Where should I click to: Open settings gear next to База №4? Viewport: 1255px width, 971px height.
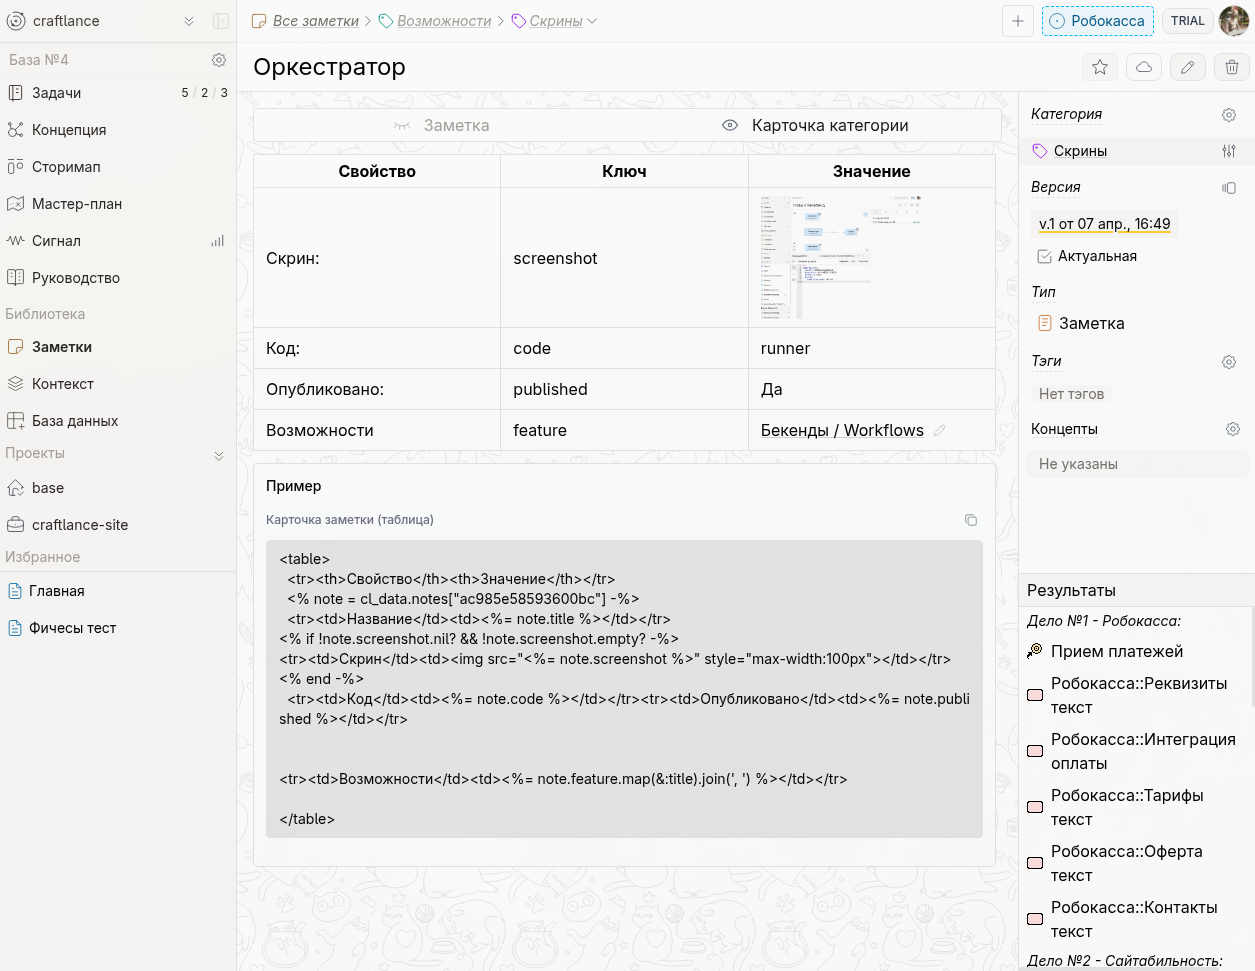219,60
